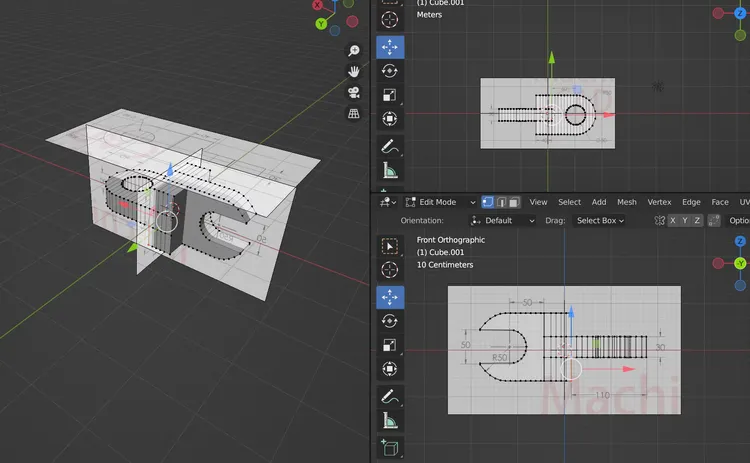Select Annotate pencil tool in Meters viewport toolbar

click(390, 146)
